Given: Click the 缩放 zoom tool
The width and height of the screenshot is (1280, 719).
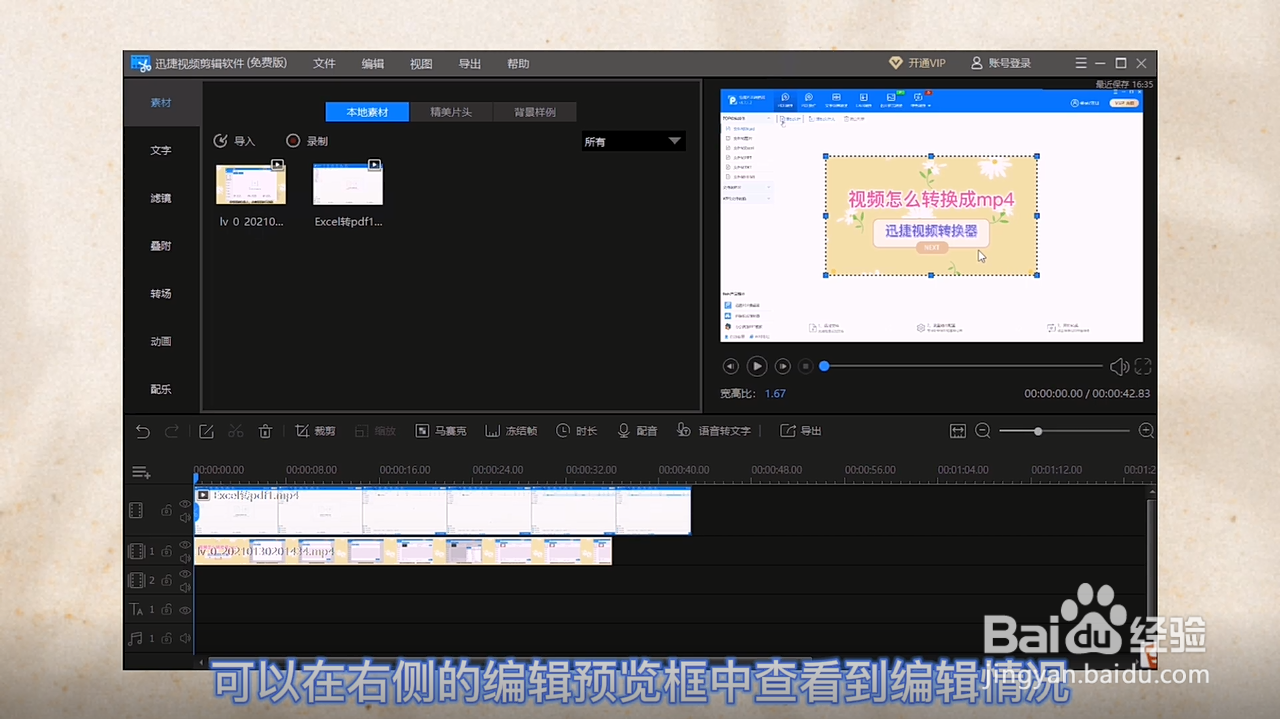Looking at the screenshot, I should click(375, 431).
